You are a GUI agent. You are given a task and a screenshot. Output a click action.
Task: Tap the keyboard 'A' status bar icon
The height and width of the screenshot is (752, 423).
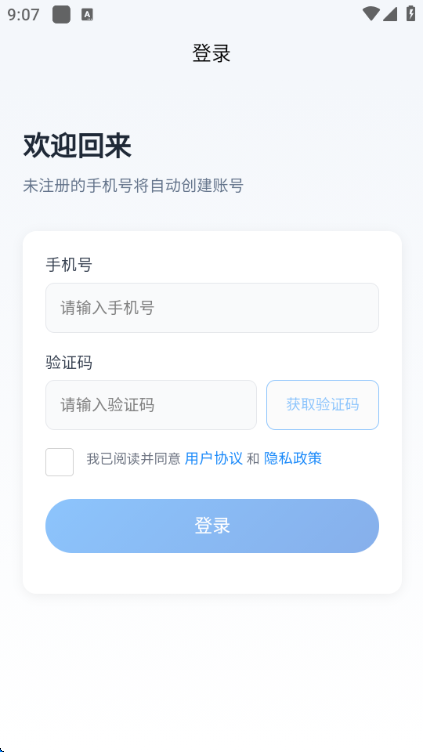point(87,15)
